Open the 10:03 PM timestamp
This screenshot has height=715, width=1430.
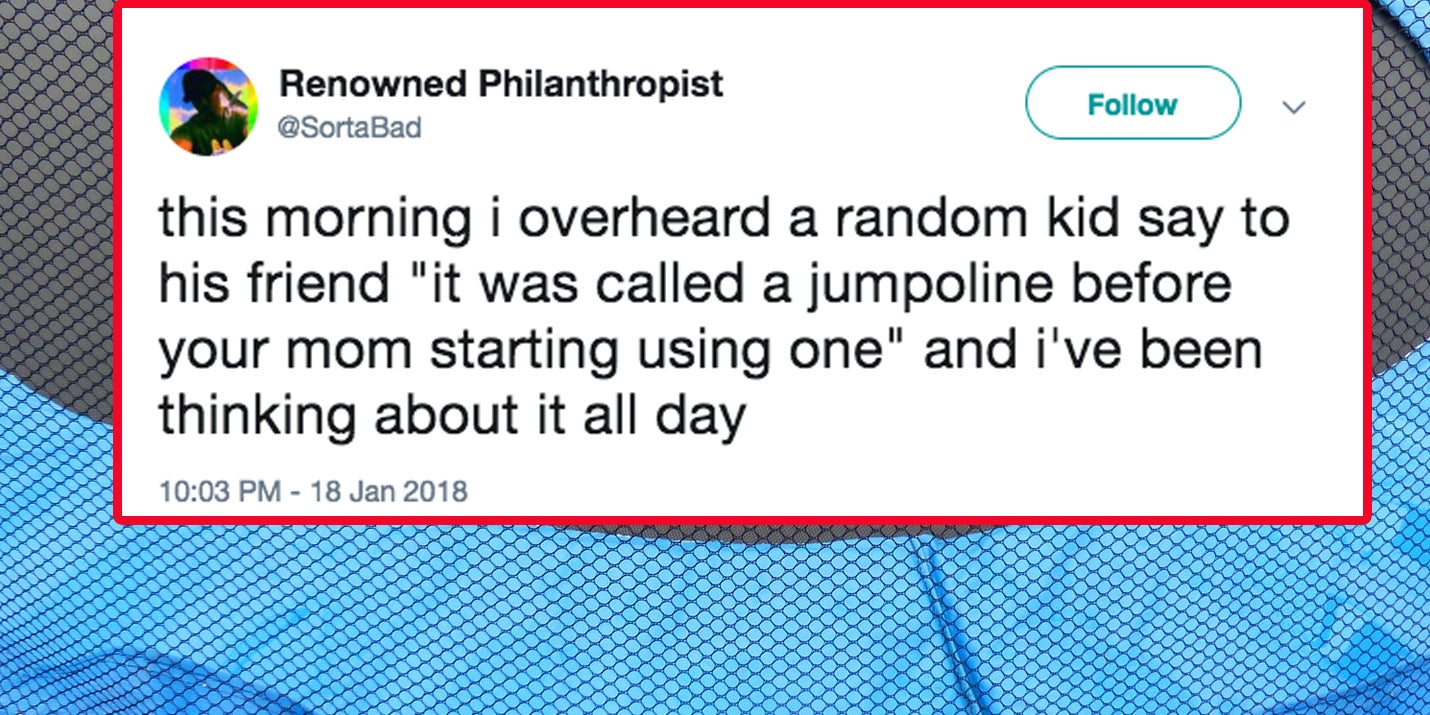point(218,491)
